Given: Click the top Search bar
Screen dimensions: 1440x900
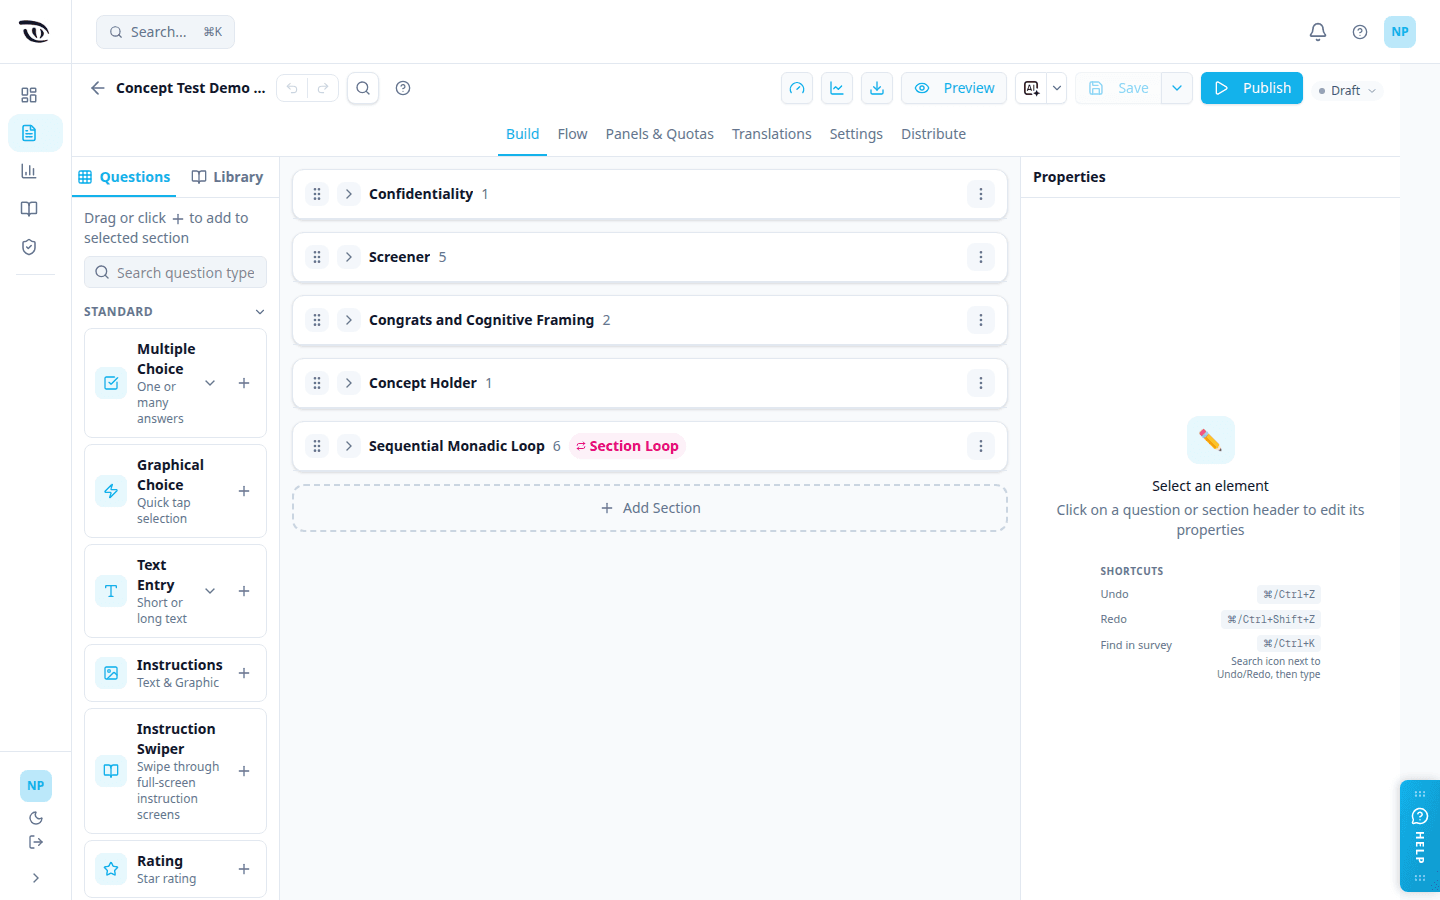Looking at the screenshot, I should (165, 32).
